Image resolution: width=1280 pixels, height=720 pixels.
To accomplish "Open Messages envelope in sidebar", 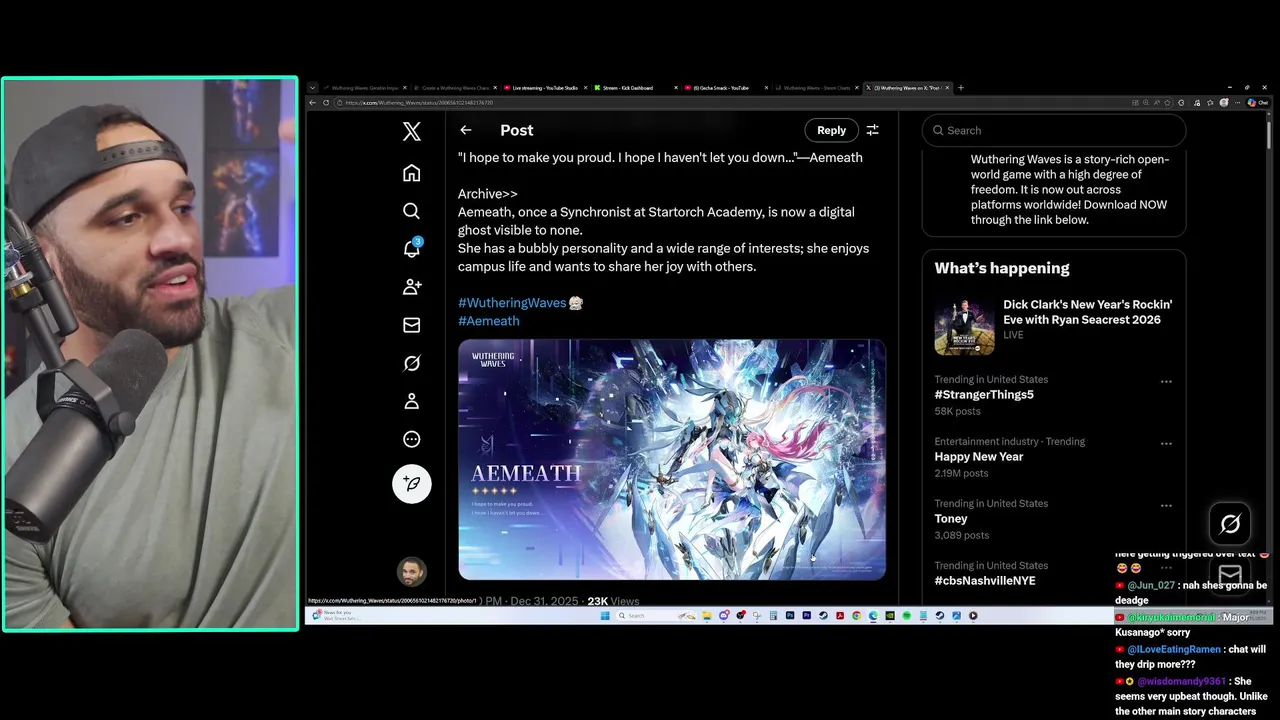I will pyautogui.click(x=411, y=325).
